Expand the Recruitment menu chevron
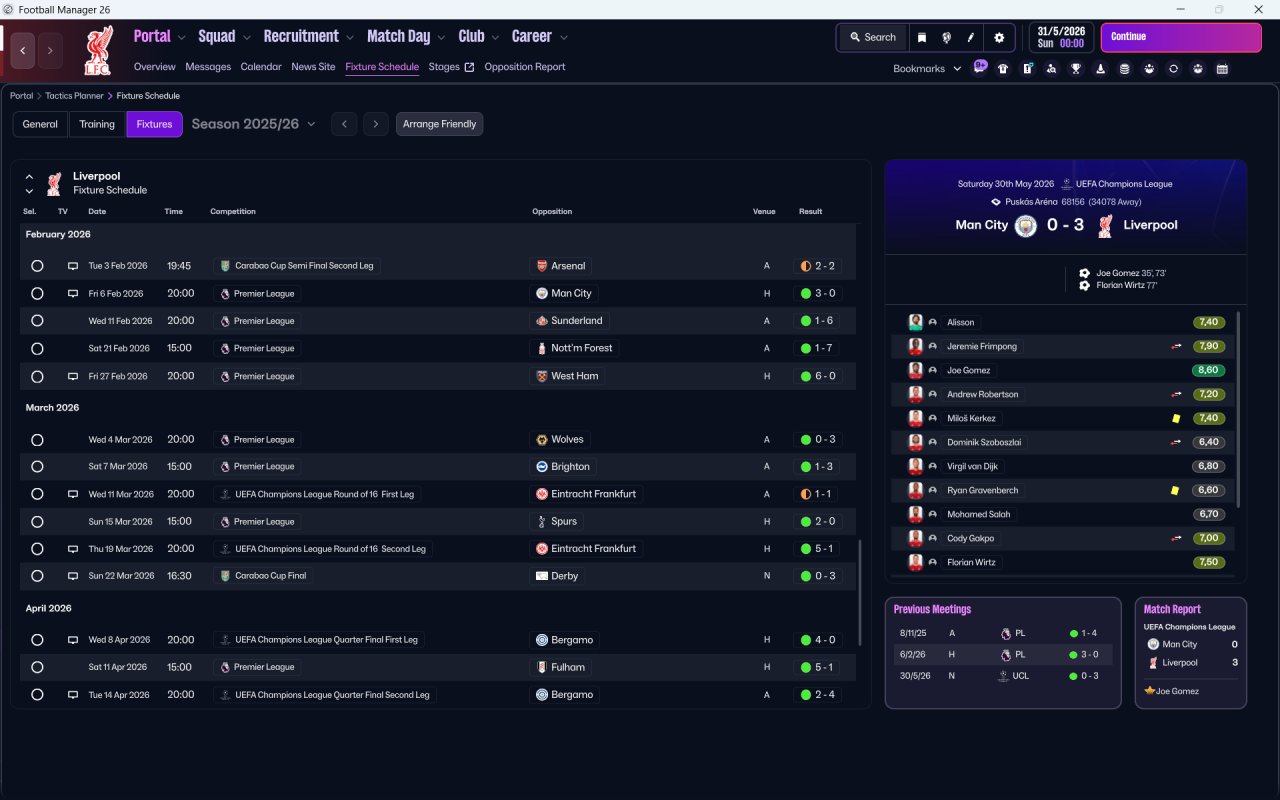The width and height of the screenshot is (1280, 800). pyautogui.click(x=350, y=37)
